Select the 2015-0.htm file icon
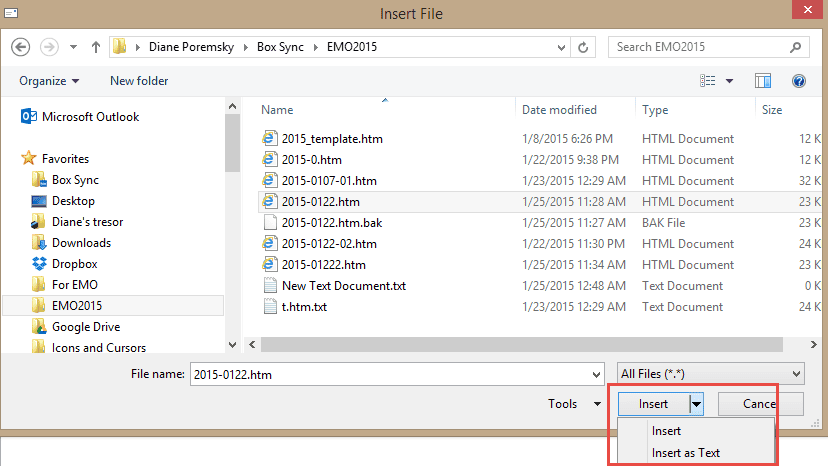The image size is (828, 466). click(x=270, y=160)
